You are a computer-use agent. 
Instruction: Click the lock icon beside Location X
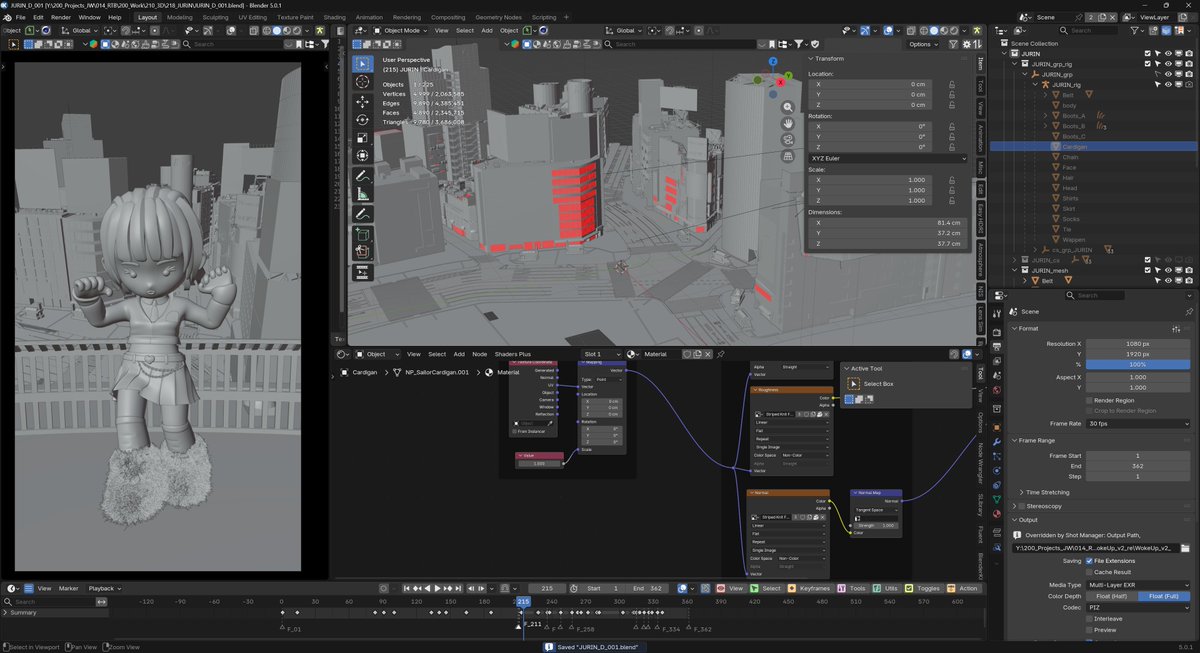coord(950,84)
